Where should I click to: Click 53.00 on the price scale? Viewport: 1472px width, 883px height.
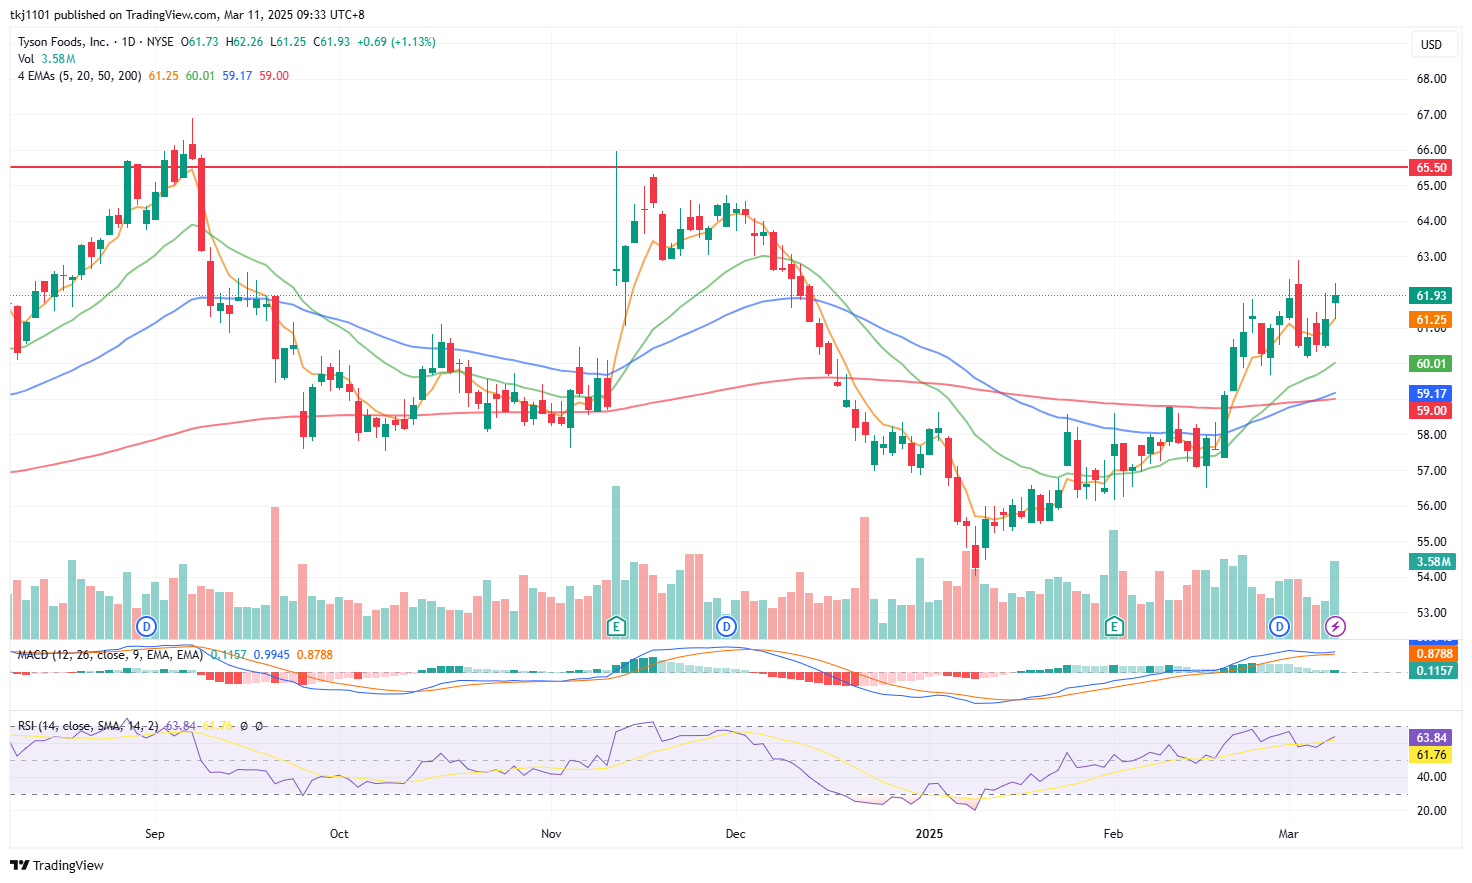[x=1432, y=613]
